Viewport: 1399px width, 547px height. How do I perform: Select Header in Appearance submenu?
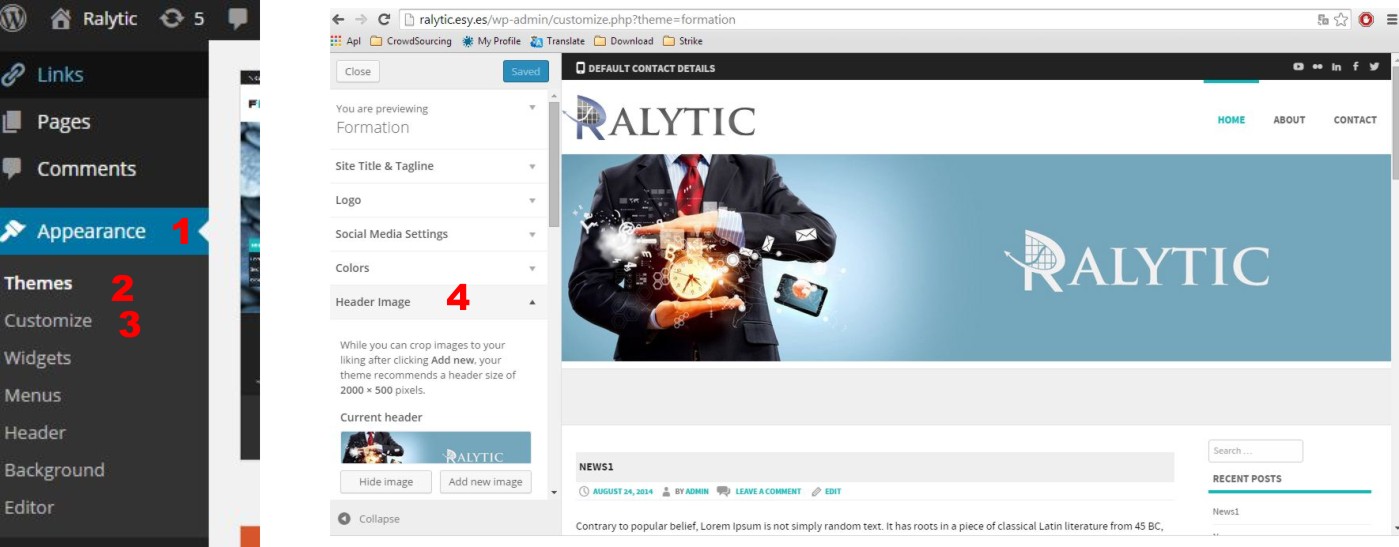(34, 433)
